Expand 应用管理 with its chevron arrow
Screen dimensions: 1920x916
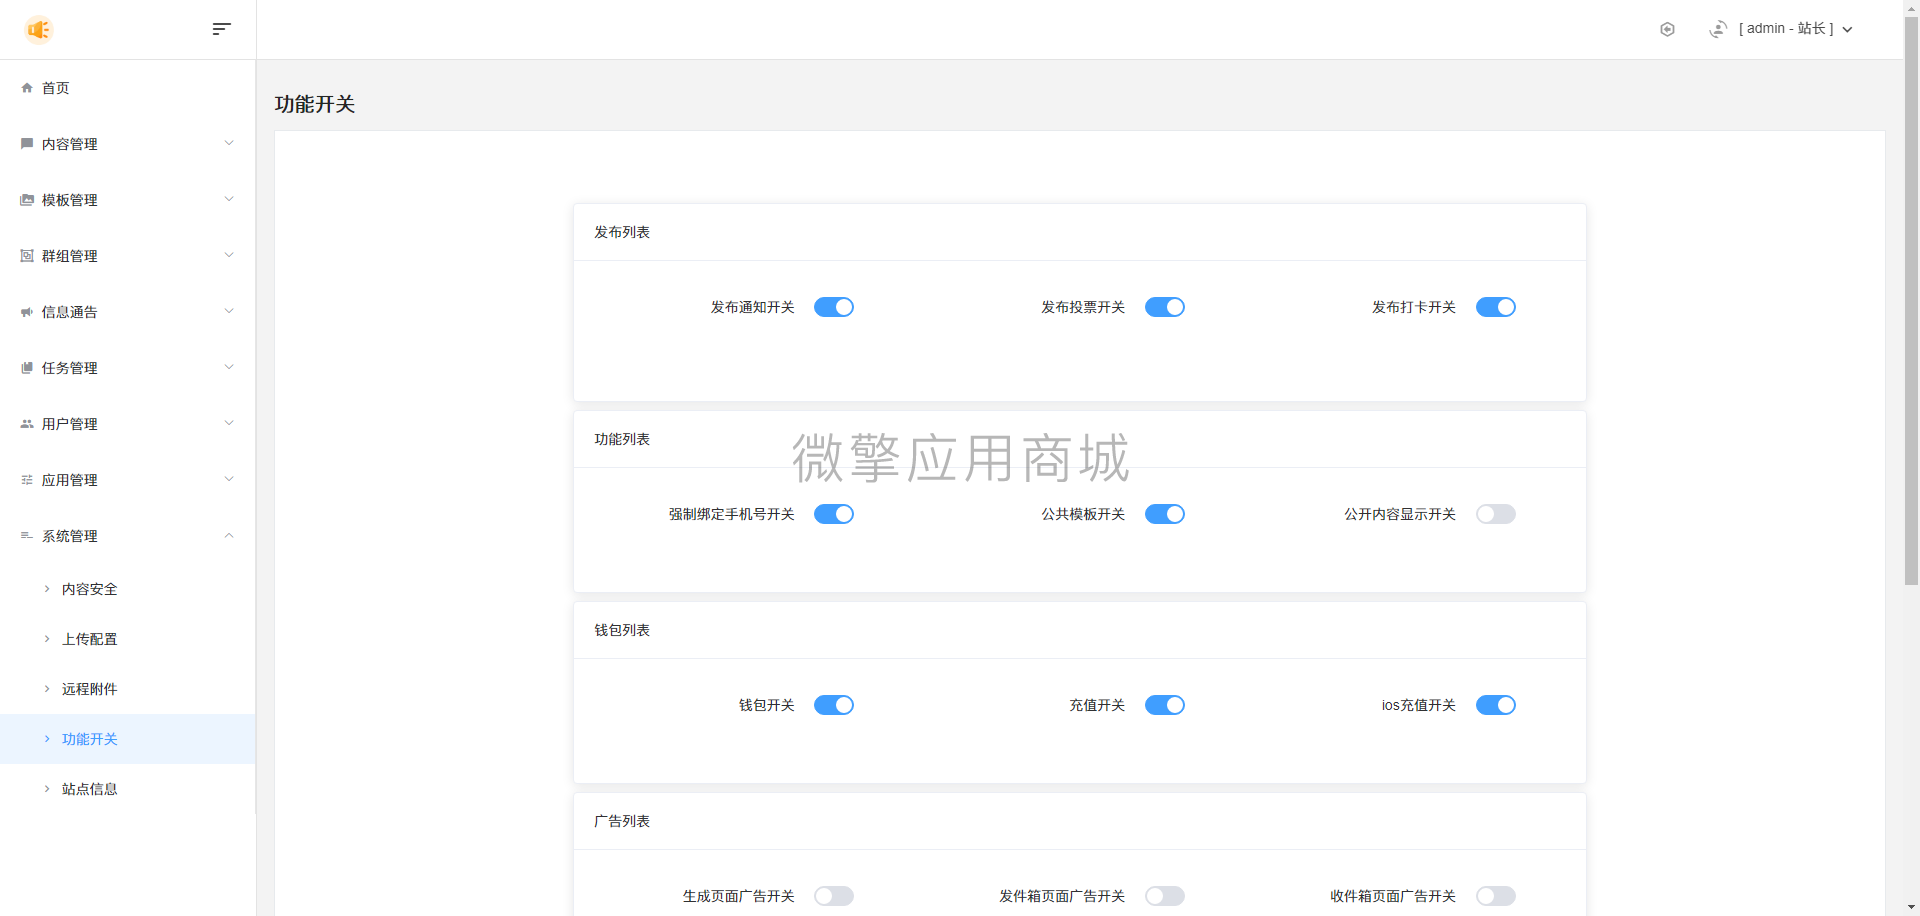(229, 479)
